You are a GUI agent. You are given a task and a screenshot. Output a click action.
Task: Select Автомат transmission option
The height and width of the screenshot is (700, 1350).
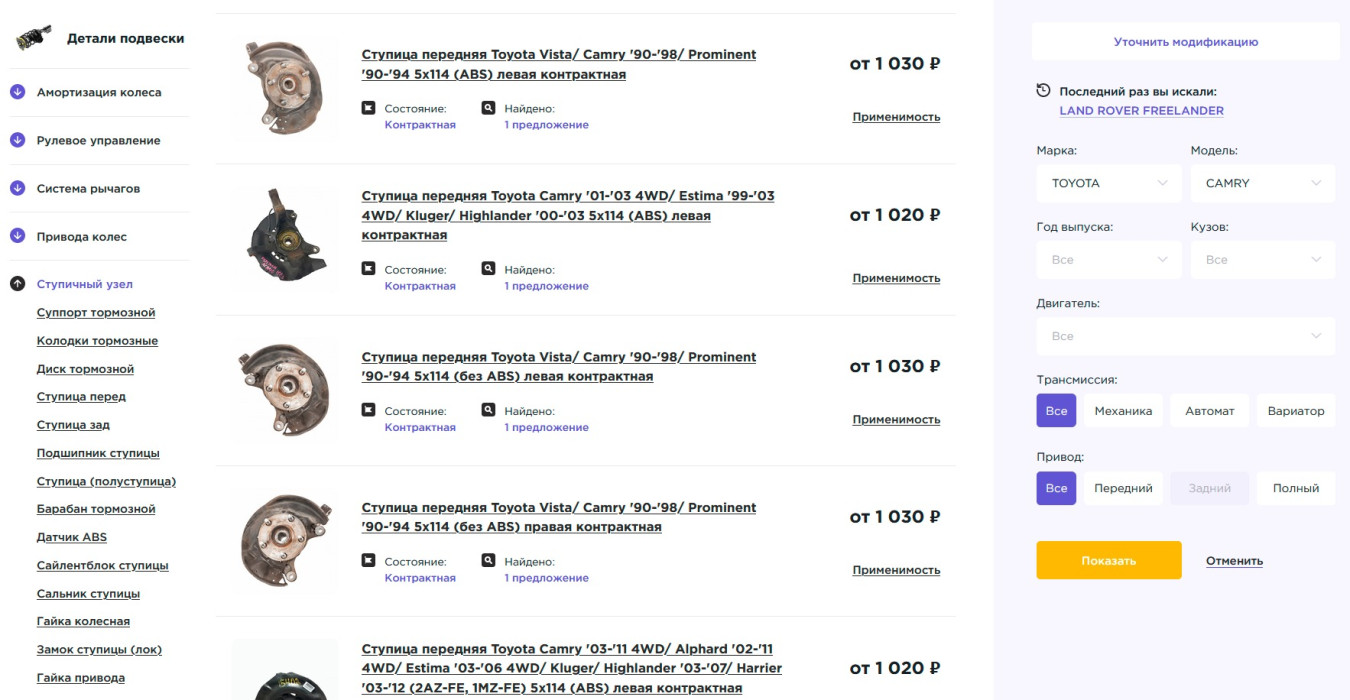[x=1209, y=411]
